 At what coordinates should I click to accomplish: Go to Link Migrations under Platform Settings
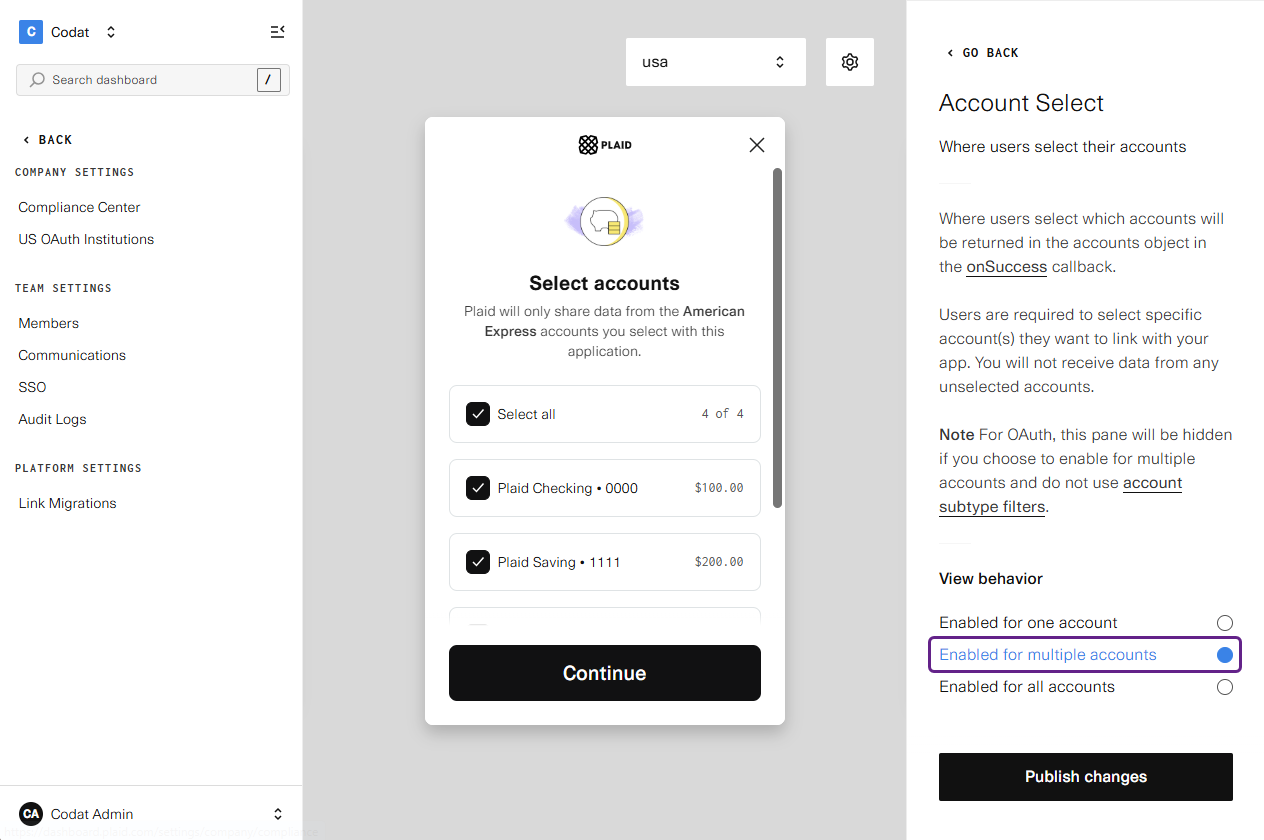[x=67, y=503]
